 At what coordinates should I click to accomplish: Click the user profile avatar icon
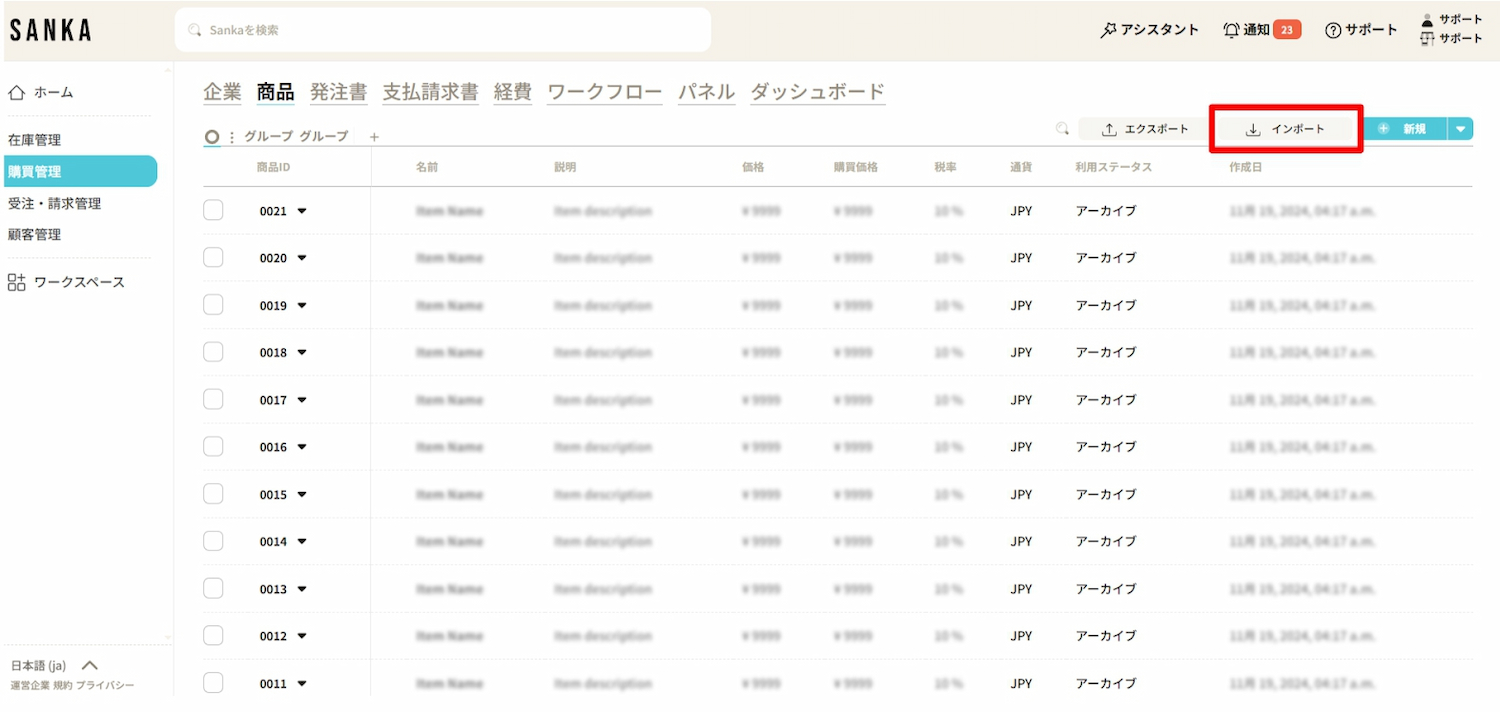pos(1427,20)
